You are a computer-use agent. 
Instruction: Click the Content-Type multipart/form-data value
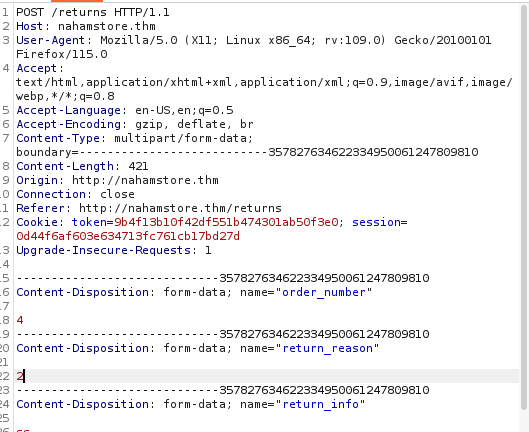[x=184, y=138]
